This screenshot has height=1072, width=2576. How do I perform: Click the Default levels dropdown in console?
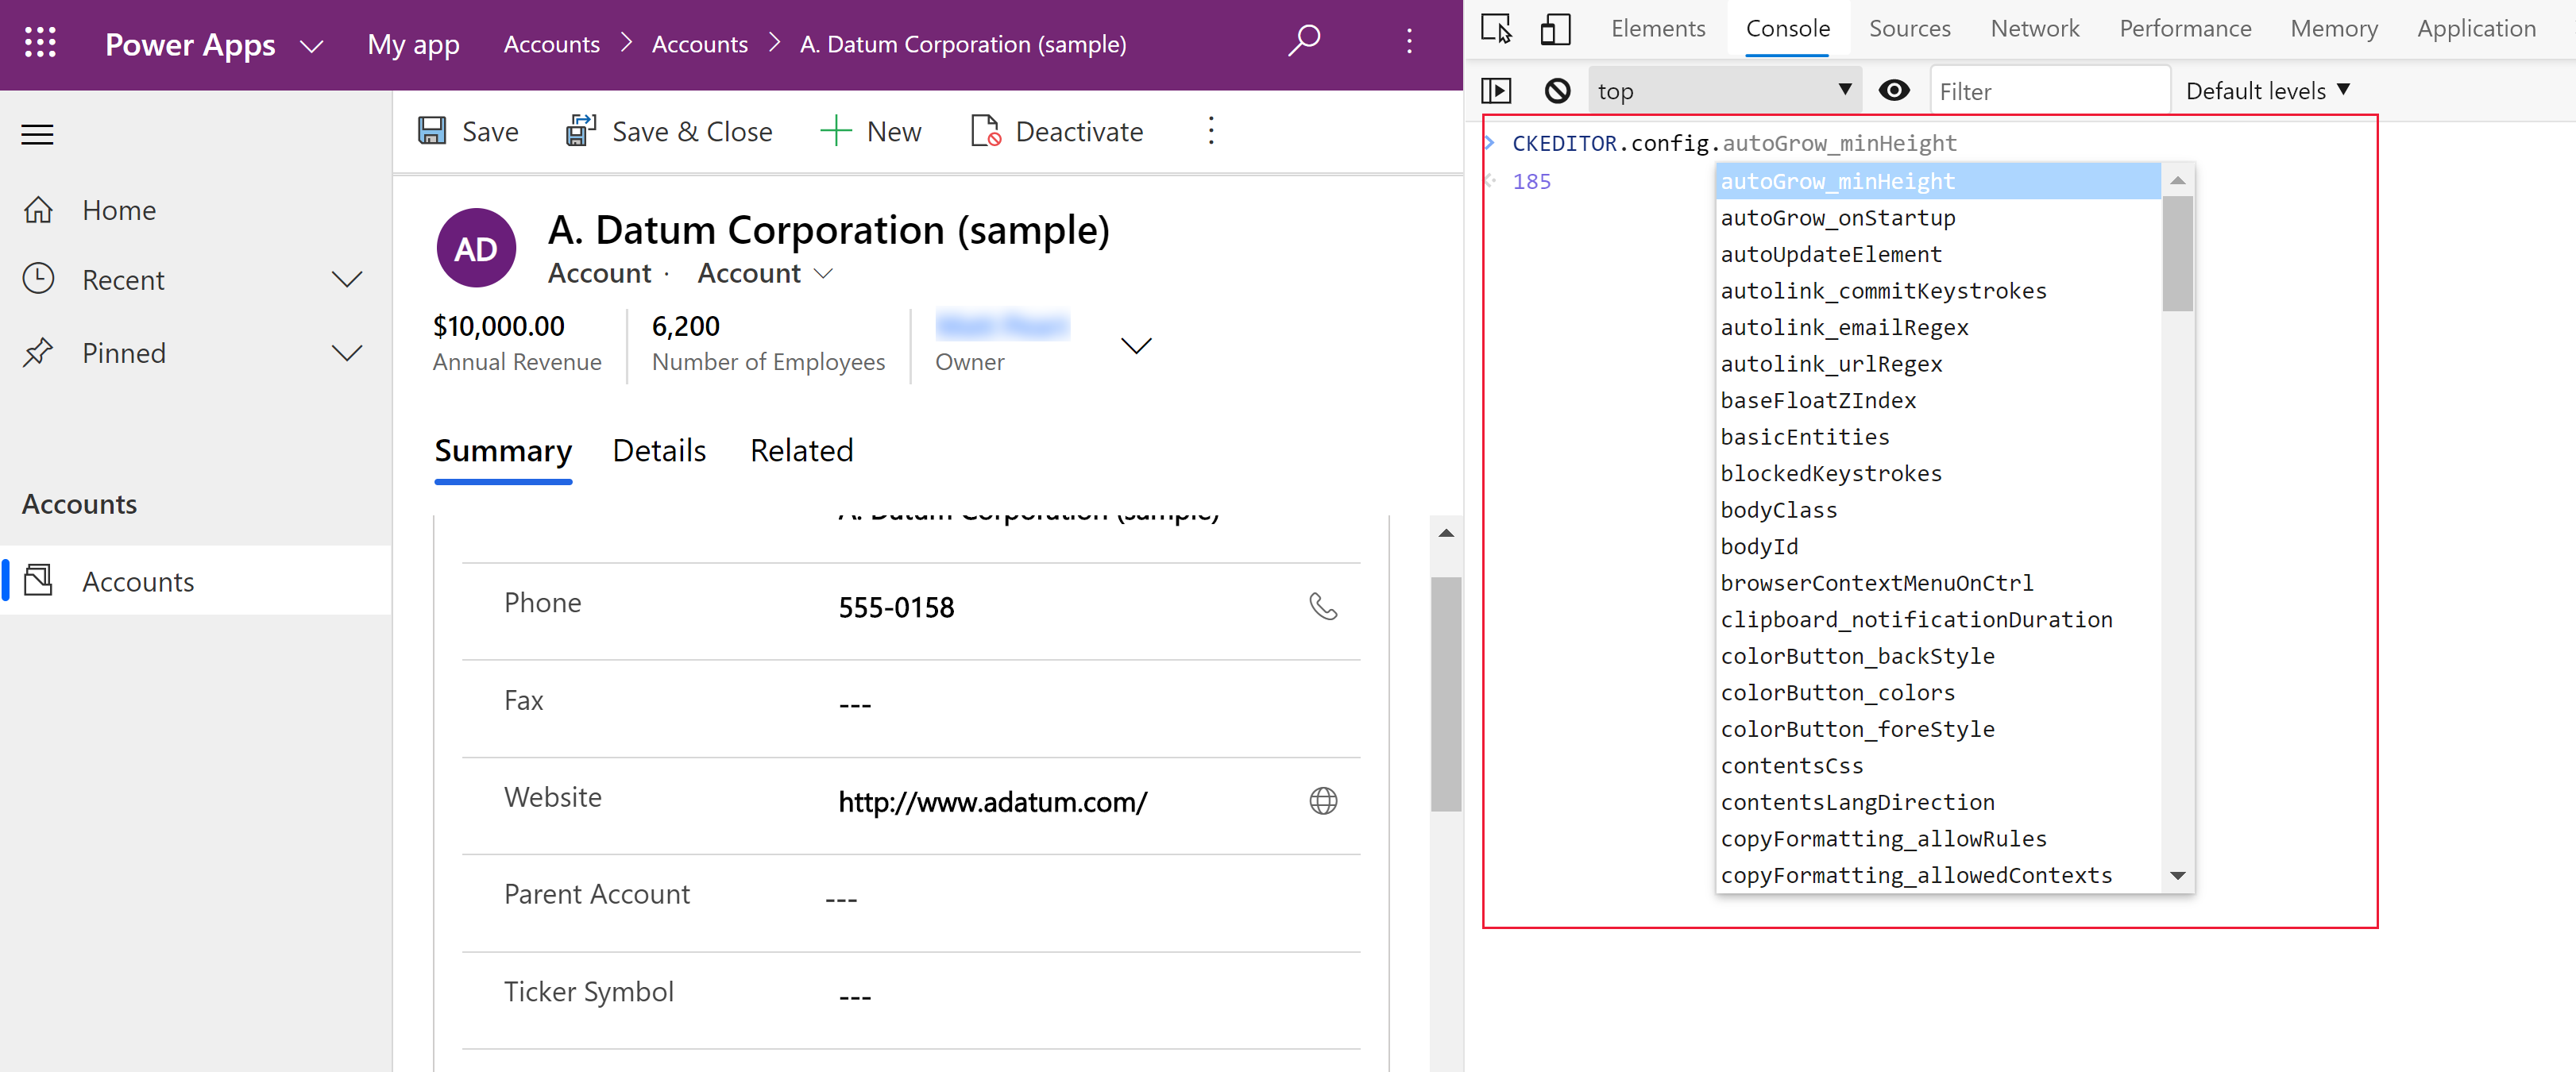(2269, 91)
